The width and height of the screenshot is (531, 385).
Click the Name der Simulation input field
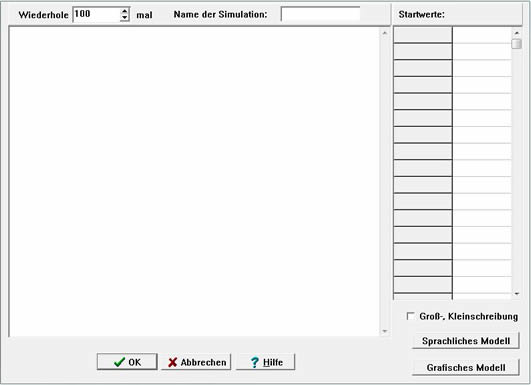coord(320,14)
